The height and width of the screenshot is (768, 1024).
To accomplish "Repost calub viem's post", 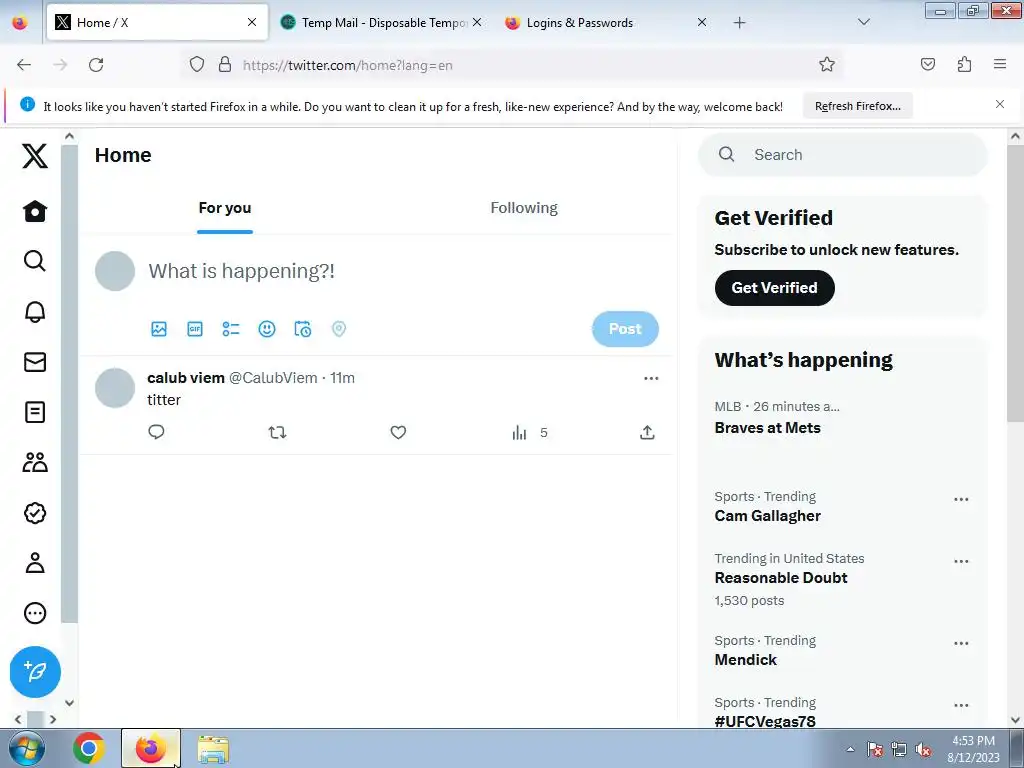I will click(x=278, y=432).
